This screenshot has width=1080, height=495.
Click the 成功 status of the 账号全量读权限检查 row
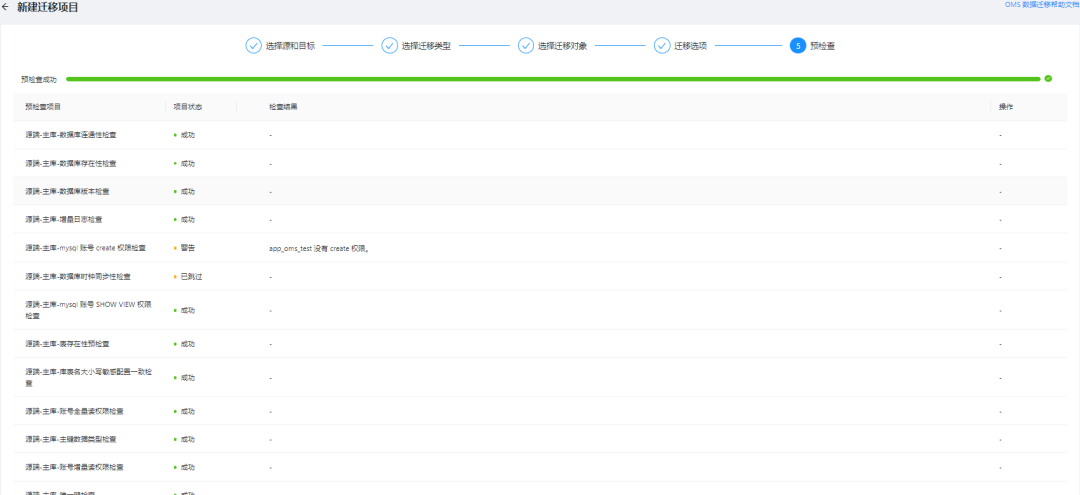point(185,412)
